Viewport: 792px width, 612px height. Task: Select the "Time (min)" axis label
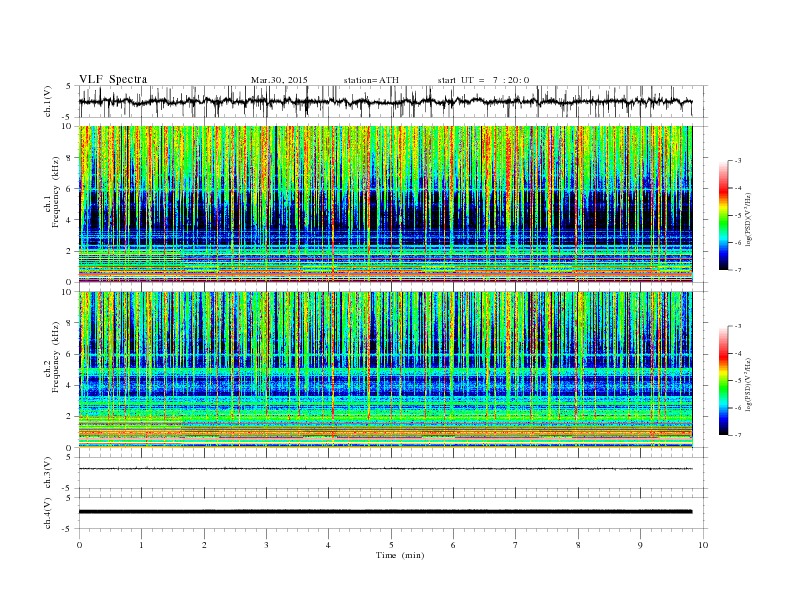[400, 555]
